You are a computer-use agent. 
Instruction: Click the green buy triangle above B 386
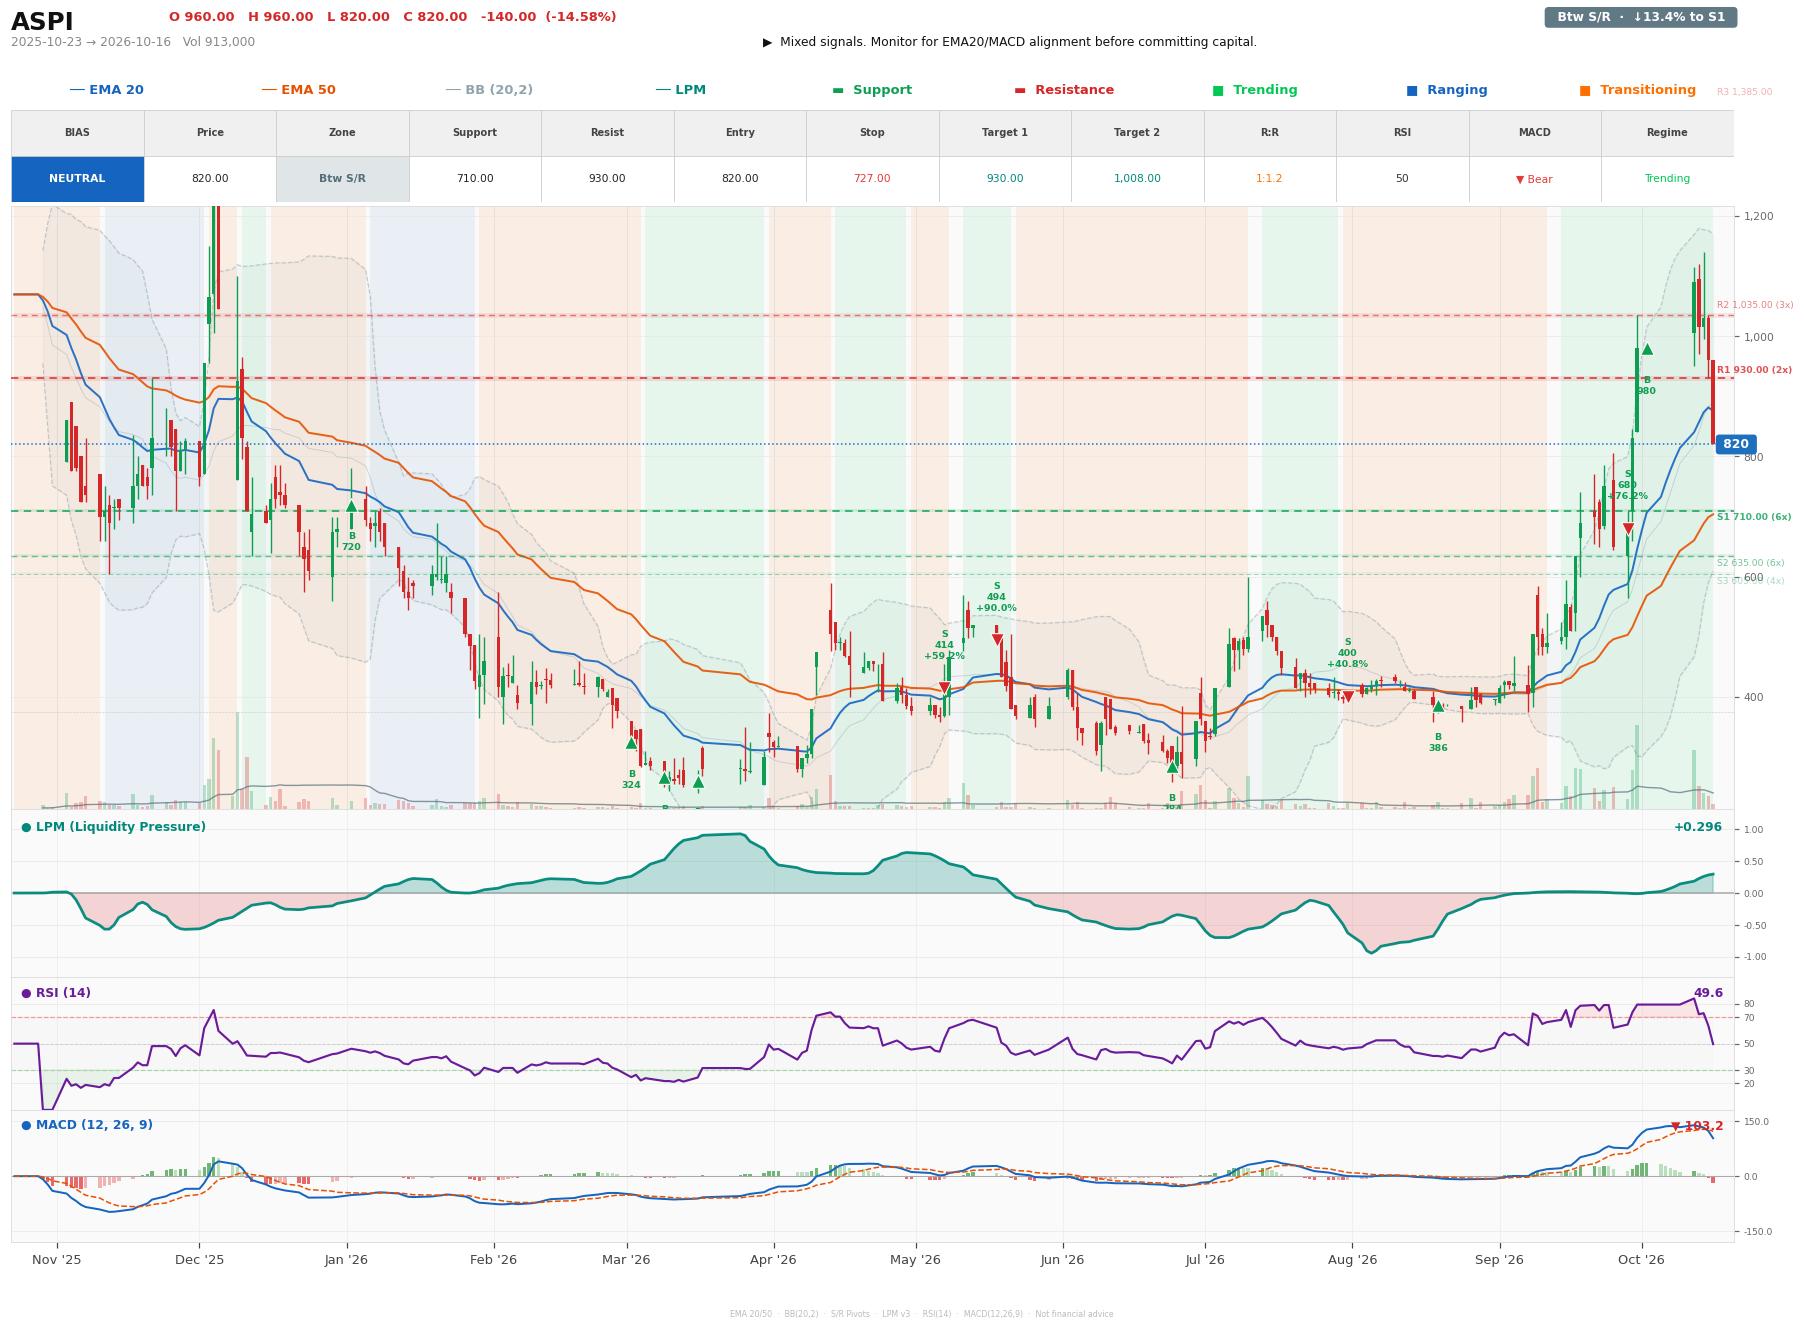tap(1438, 706)
